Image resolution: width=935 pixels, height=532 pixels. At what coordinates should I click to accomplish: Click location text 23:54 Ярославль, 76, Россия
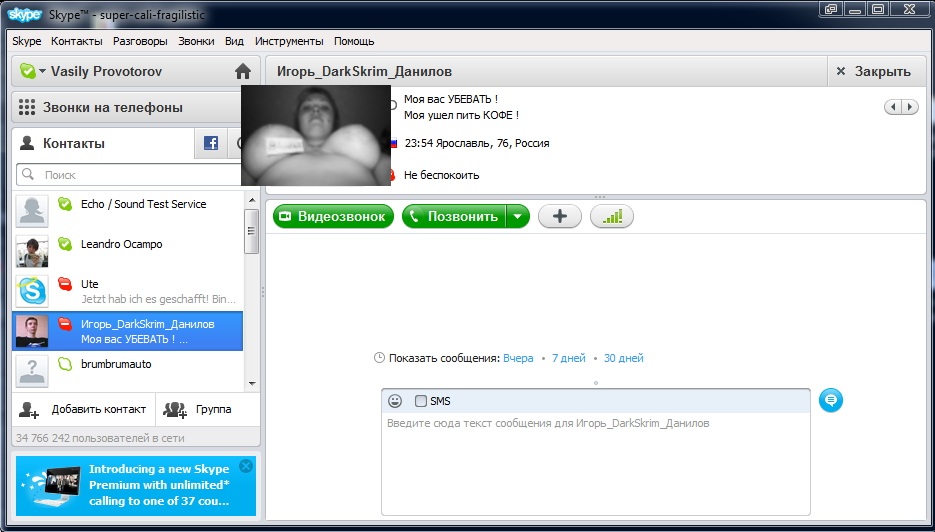(x=477, y=143)
